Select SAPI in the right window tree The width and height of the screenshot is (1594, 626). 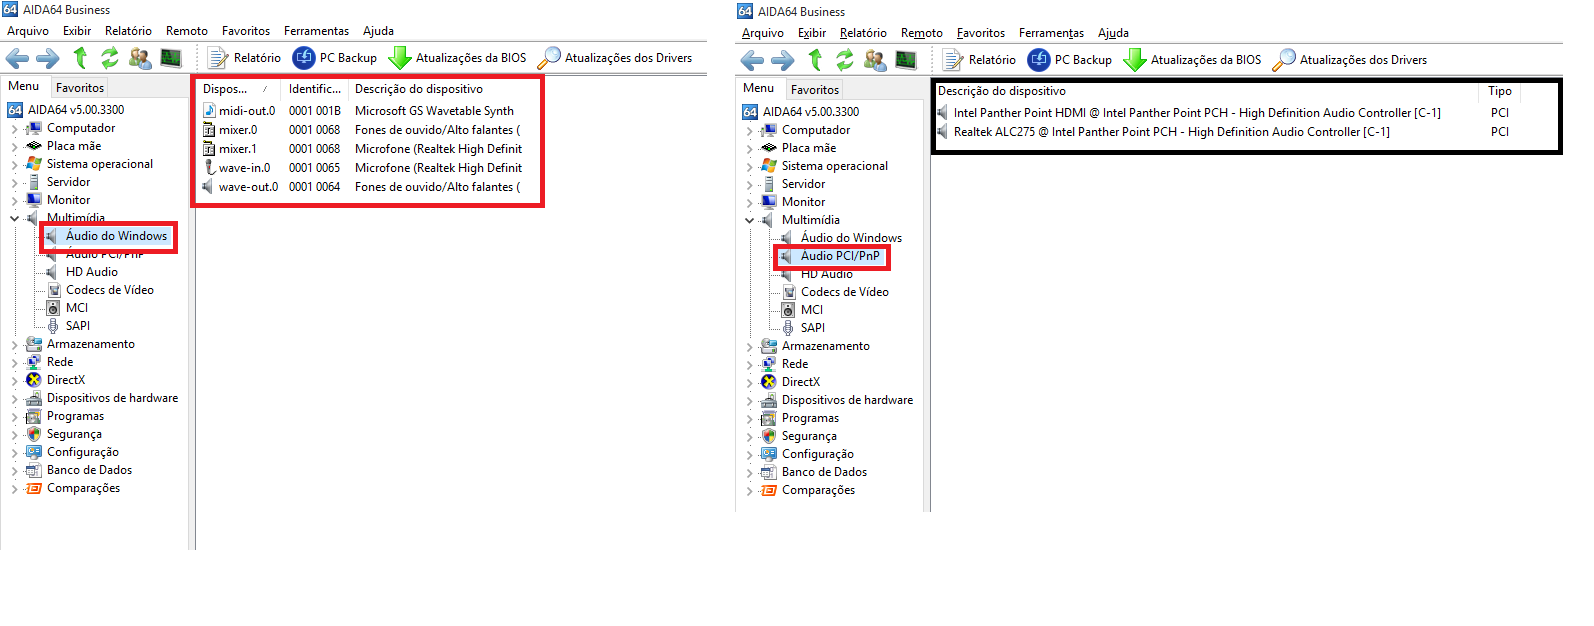(813, 328)
